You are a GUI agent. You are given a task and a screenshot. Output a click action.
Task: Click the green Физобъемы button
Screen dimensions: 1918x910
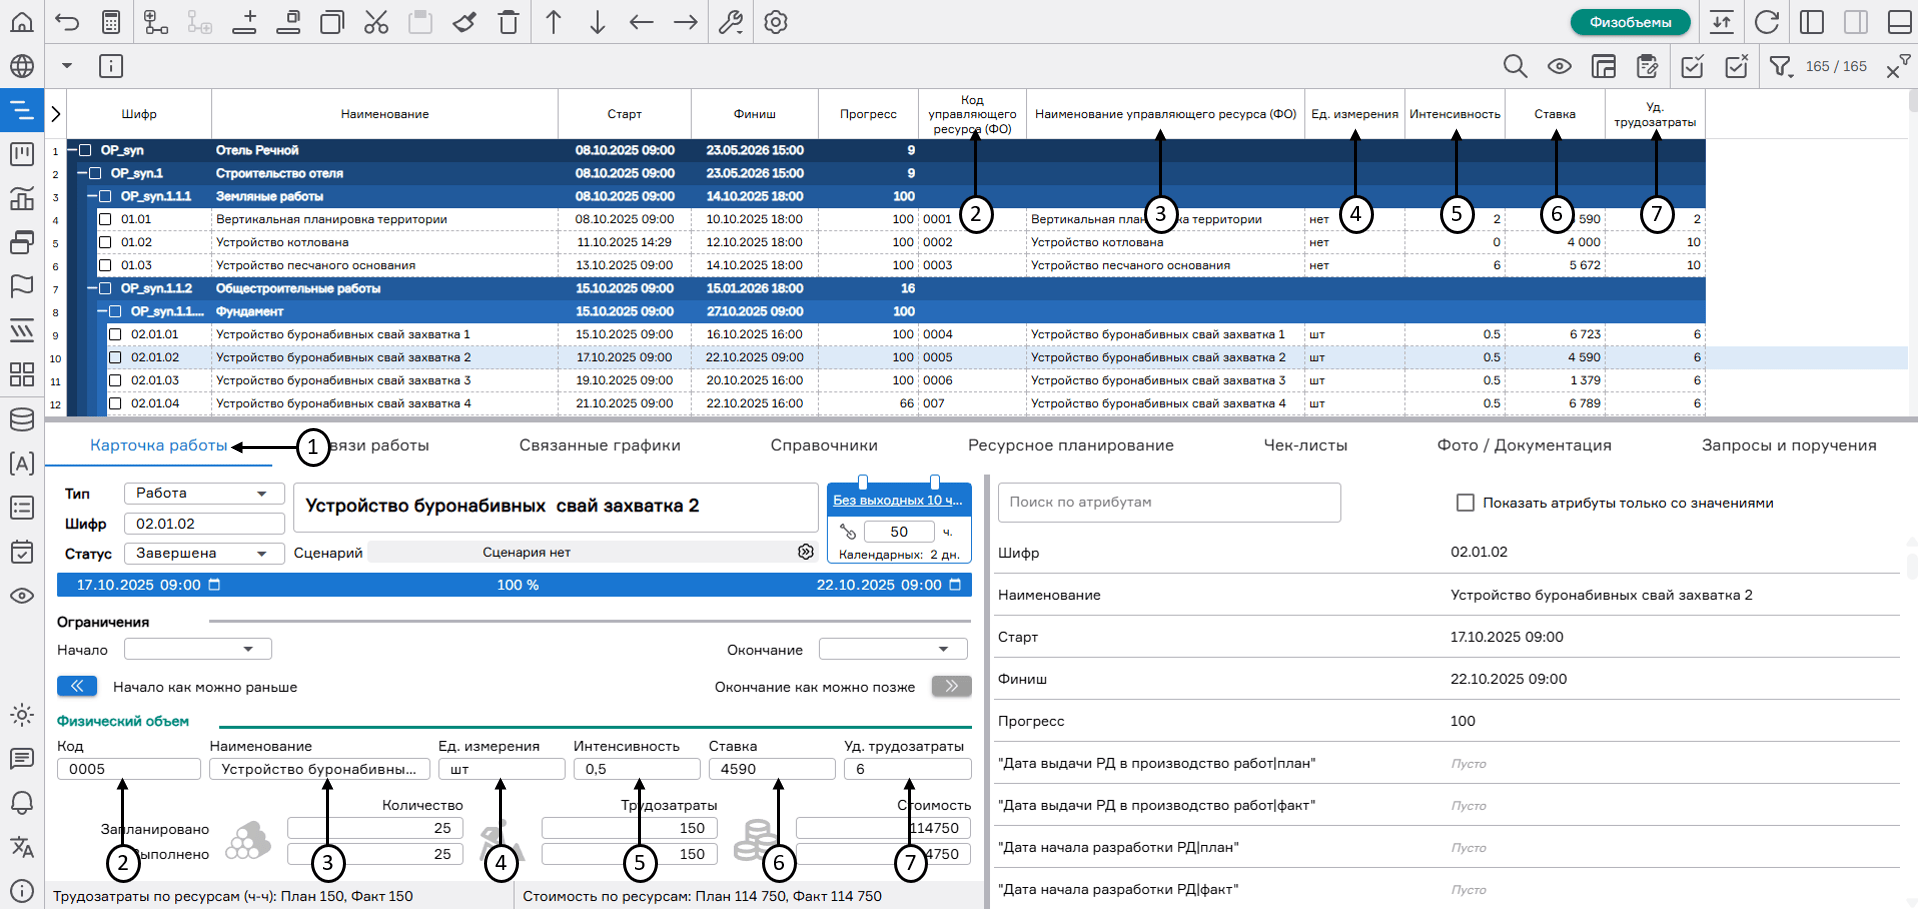[1630, 22]
